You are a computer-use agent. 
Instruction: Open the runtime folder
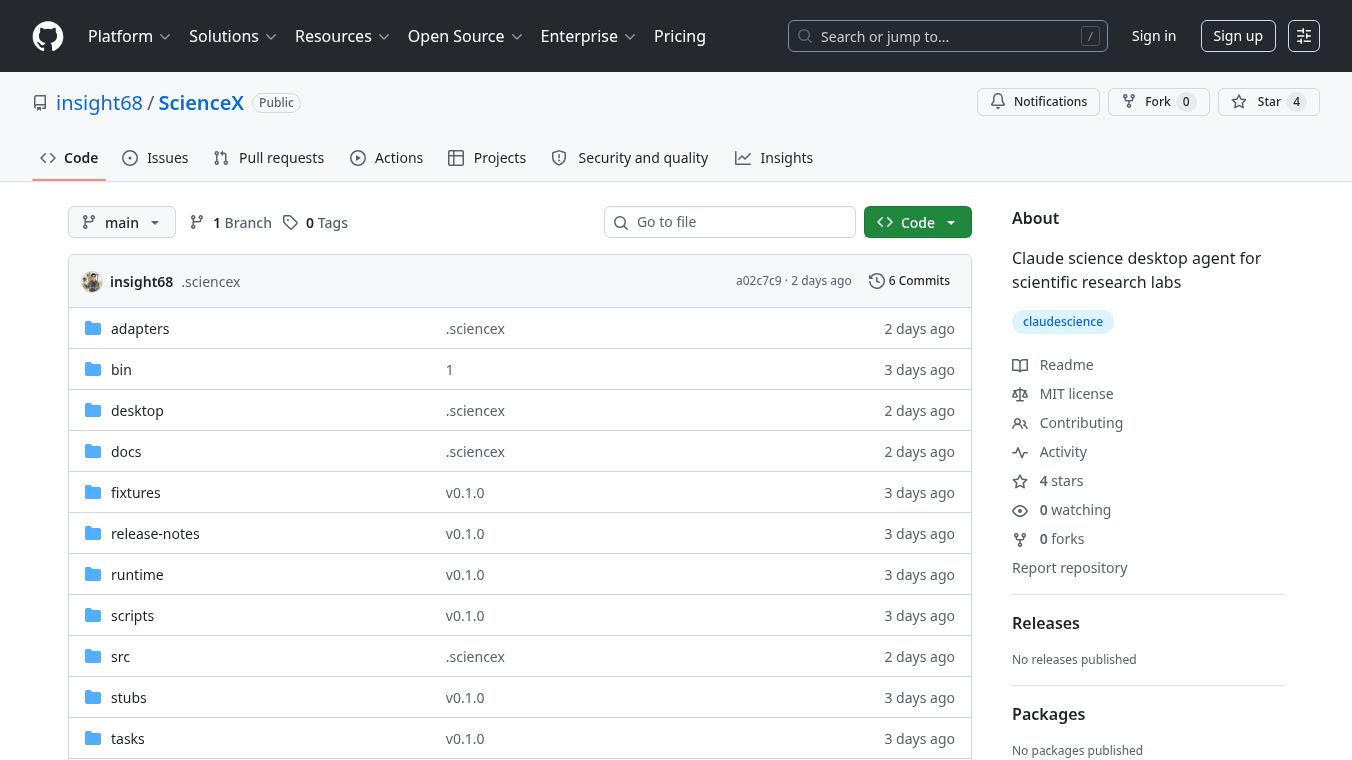137,575
